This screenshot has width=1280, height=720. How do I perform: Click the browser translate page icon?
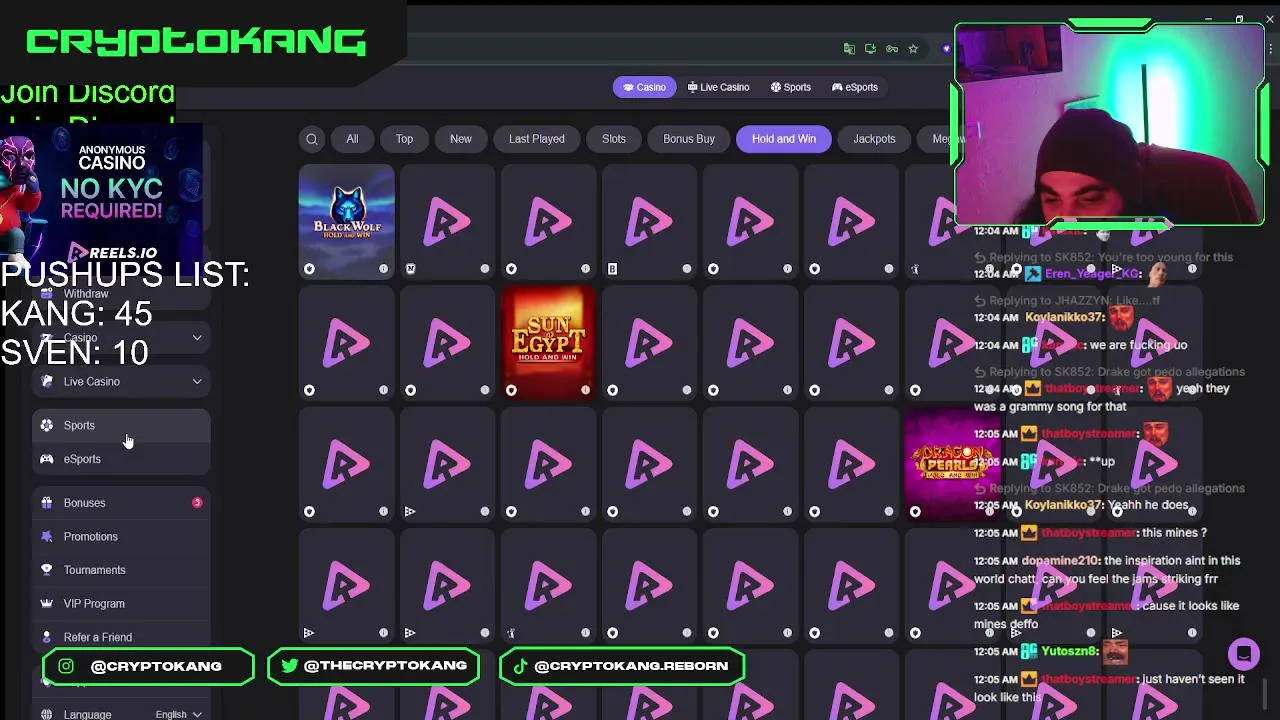pos(849,48)
